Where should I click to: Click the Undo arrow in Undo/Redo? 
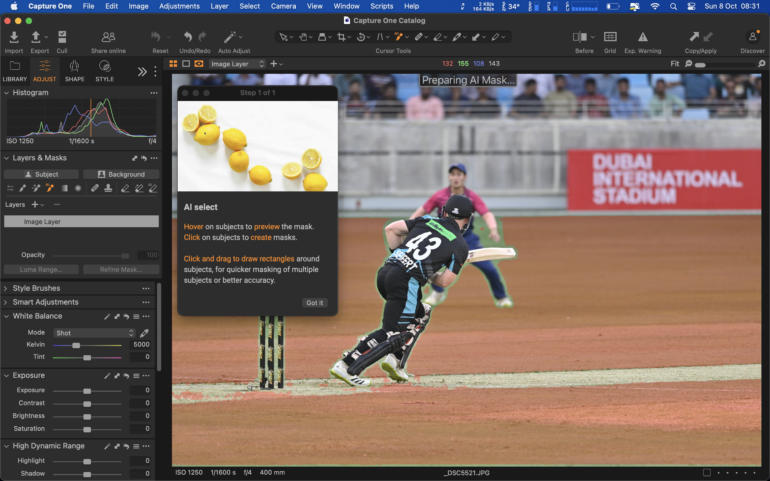188,37
